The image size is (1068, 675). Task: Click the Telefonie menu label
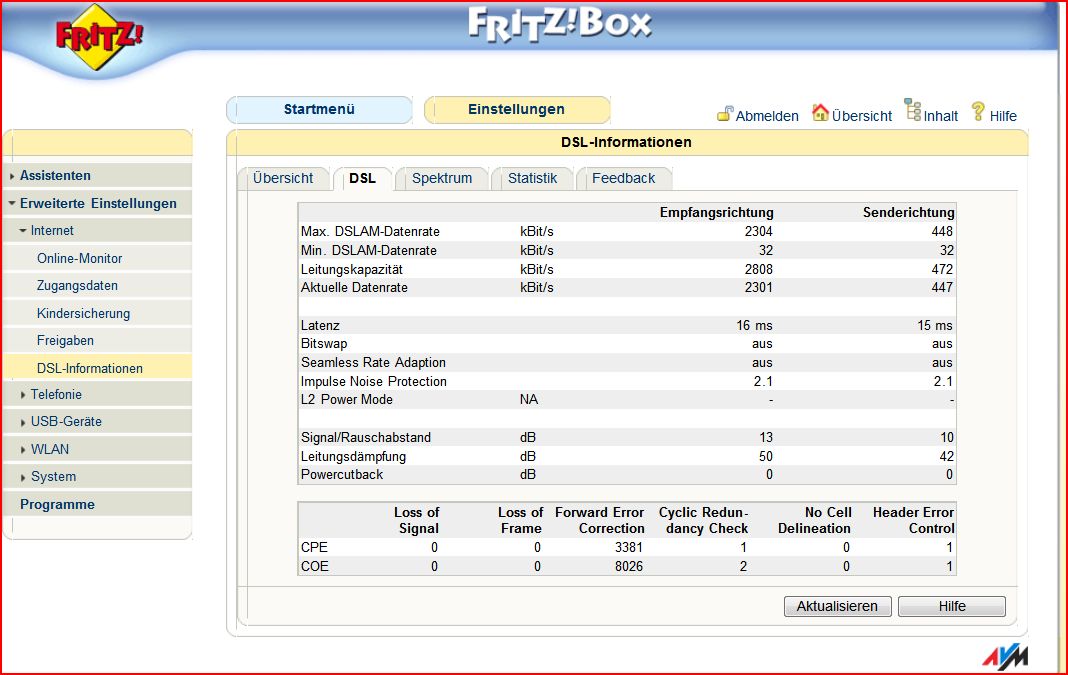(56, 394)
